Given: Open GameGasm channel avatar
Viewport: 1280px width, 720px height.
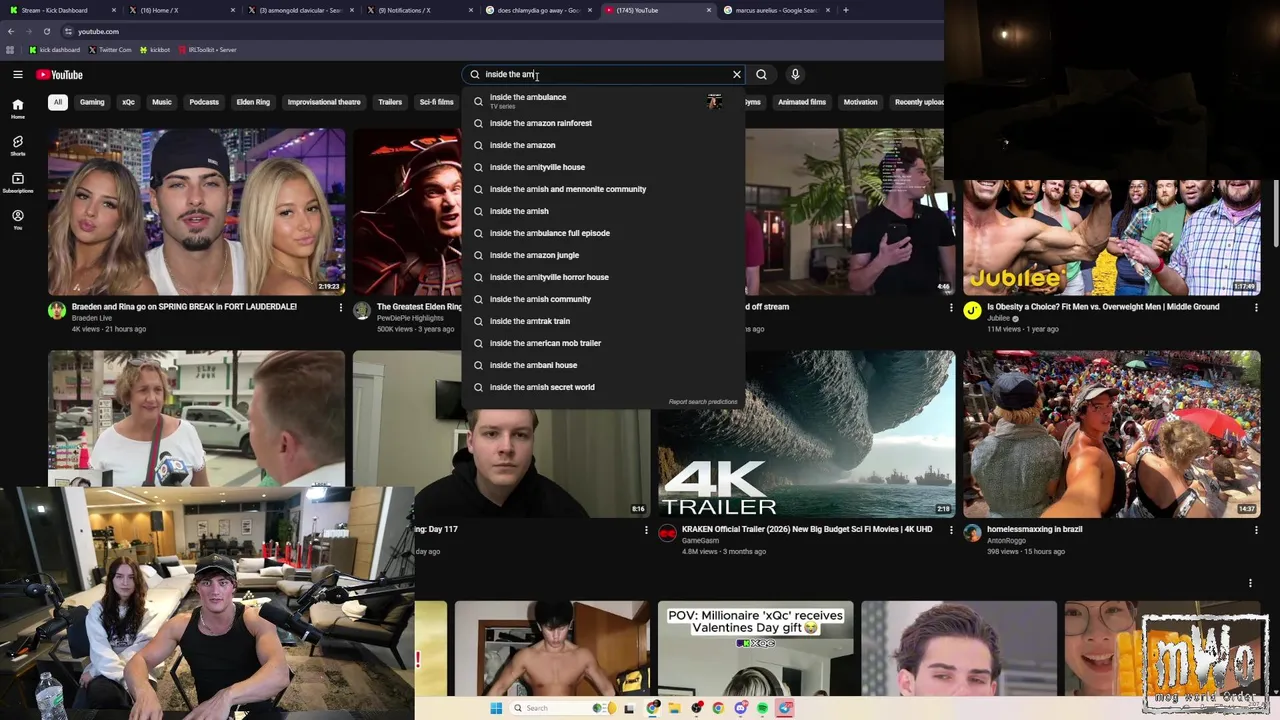Looking at the screenshot, I should pos(667,533).
